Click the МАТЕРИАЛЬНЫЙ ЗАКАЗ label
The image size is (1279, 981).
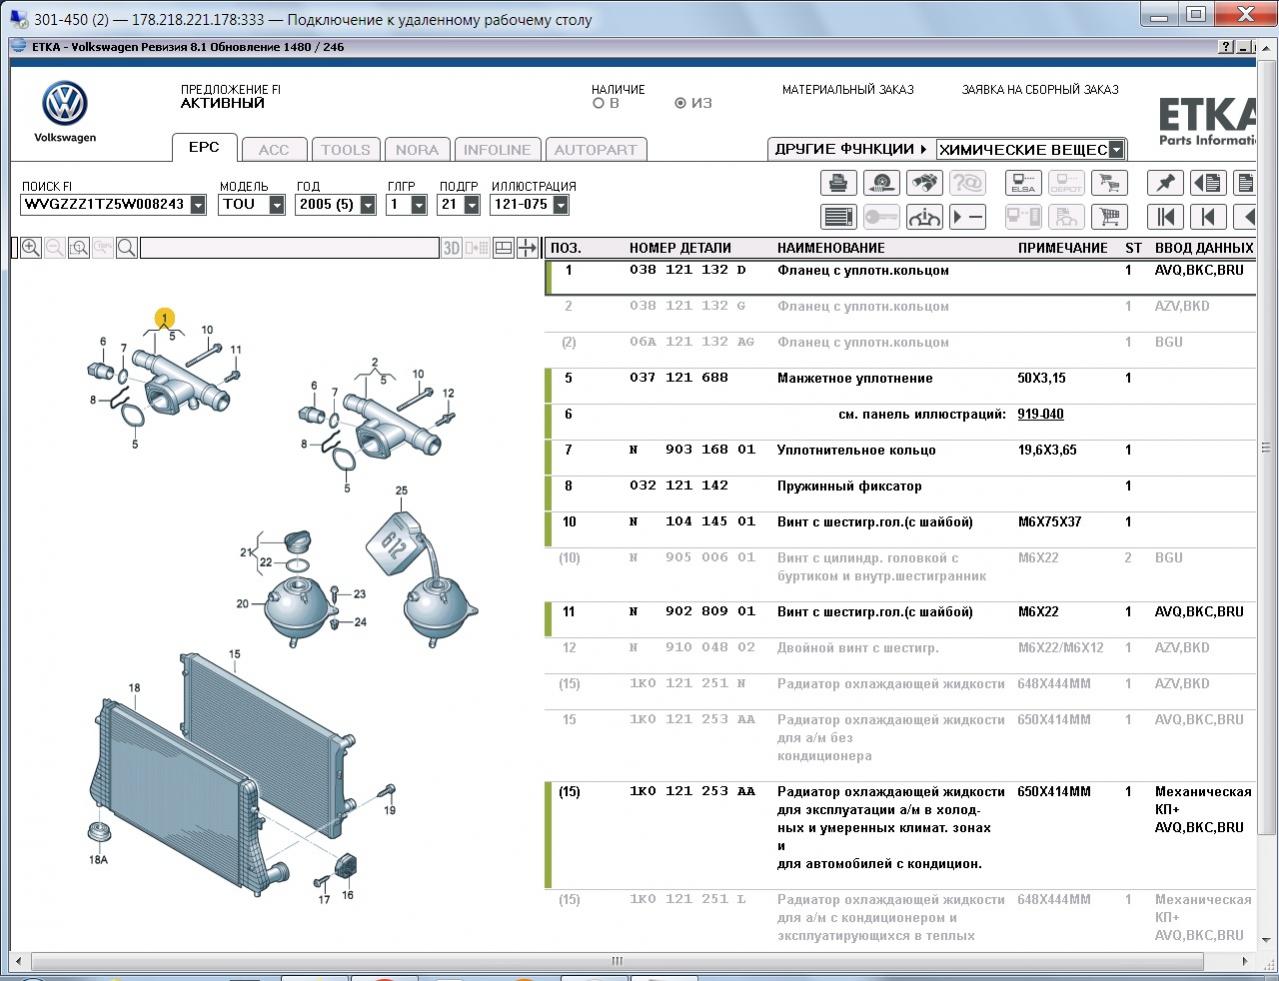(848, 90)
